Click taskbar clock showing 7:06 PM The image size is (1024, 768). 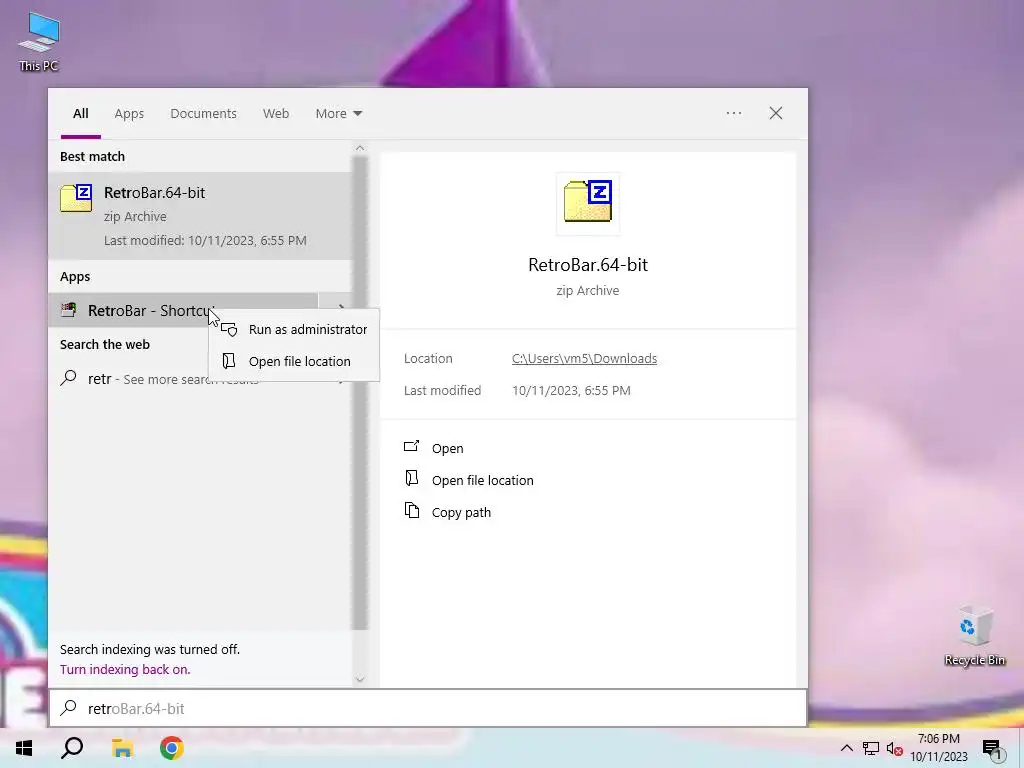[938, 739]
